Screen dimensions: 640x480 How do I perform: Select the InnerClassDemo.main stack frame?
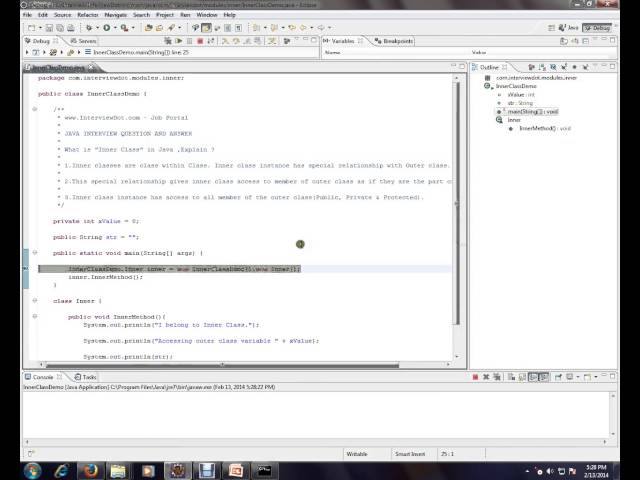[x=141, y=52]
